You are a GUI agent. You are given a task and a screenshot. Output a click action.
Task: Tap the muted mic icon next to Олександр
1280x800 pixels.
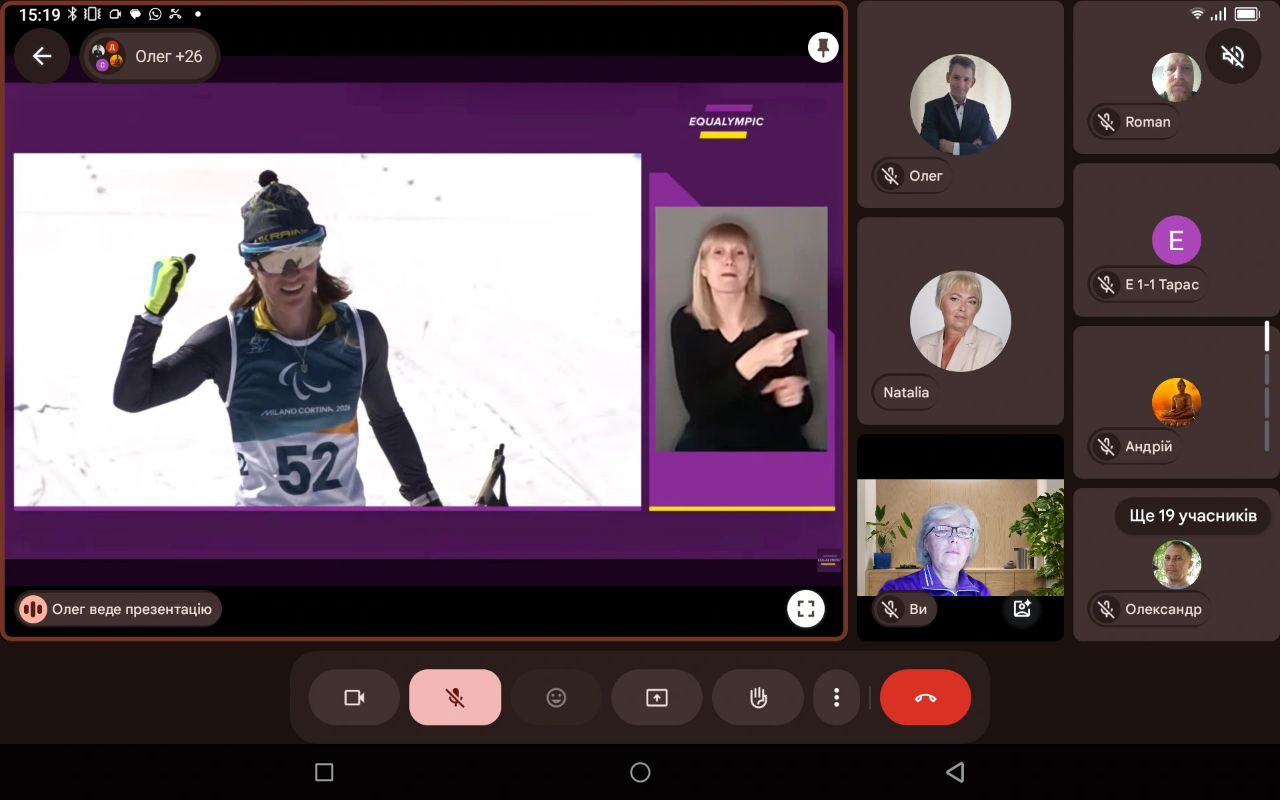tap(1106, 609)
